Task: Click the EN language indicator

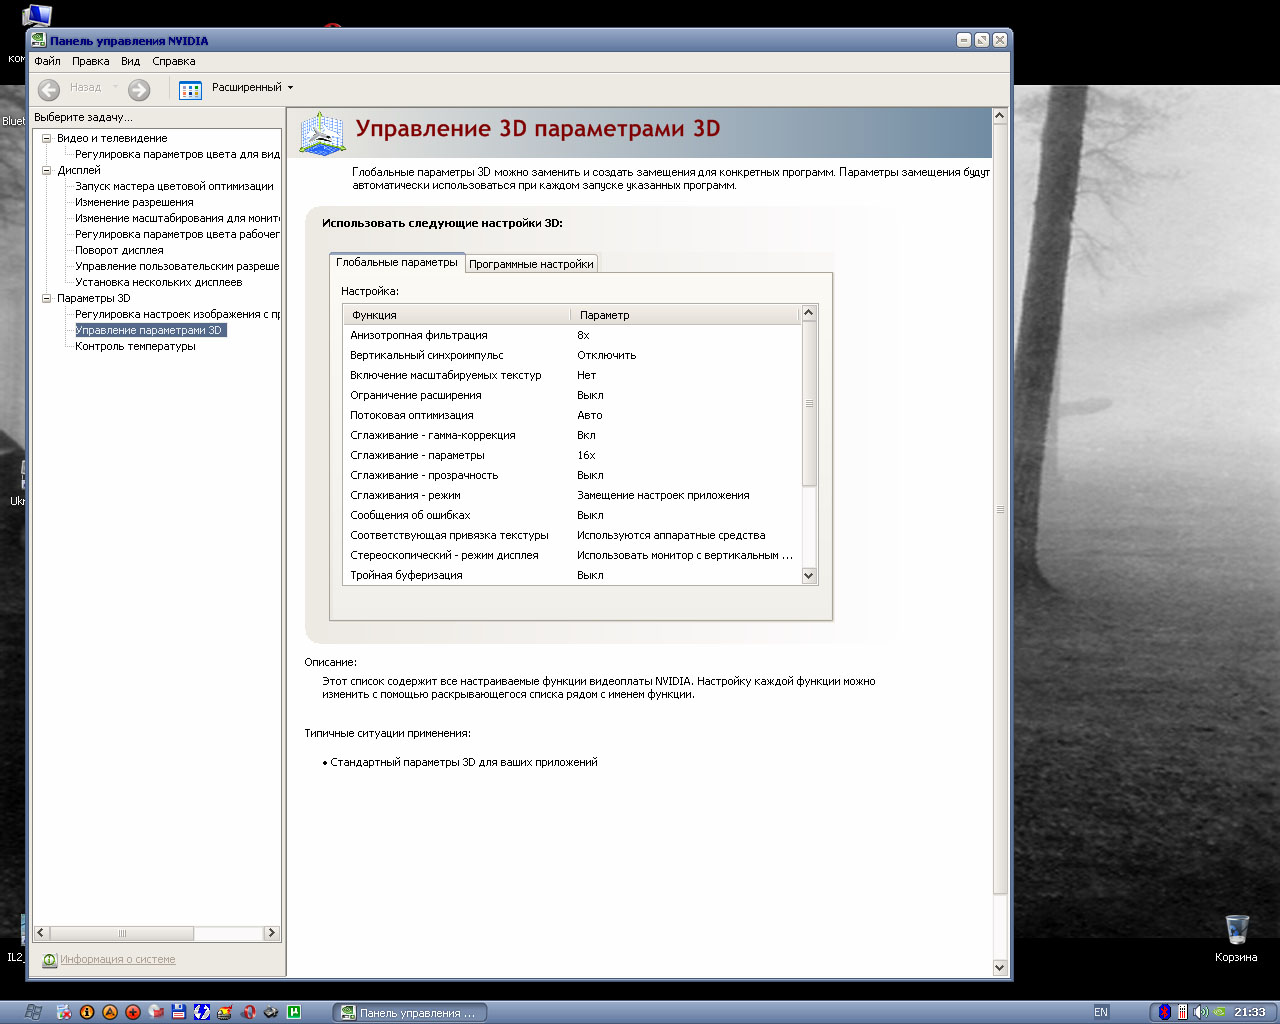Action: coord(1101,1012)
